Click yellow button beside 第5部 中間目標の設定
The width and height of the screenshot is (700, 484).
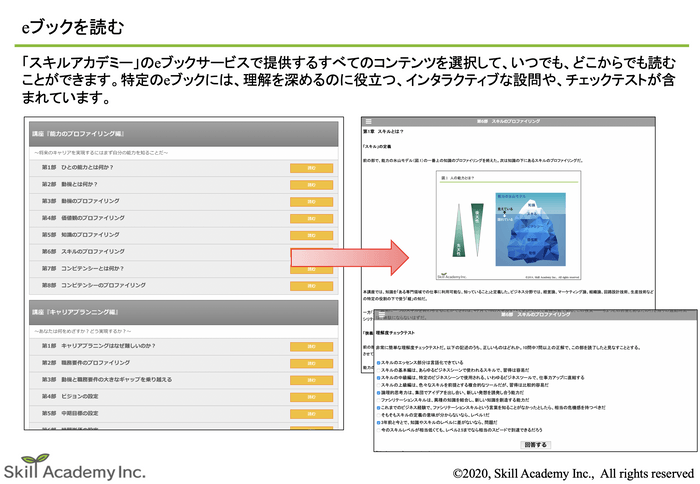(x=311, y=414)
